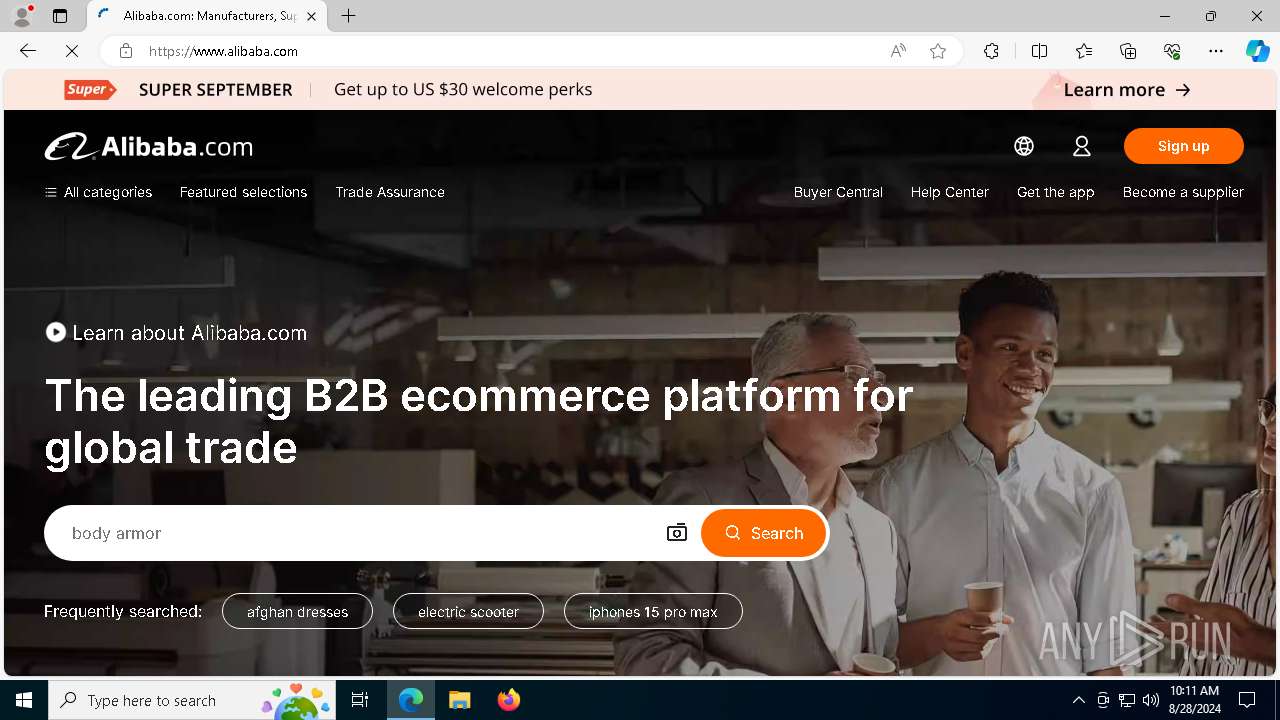The height and width of the screenshot is (720, 1280).
Task: Click the address bar URL
Action: [223, 51]
